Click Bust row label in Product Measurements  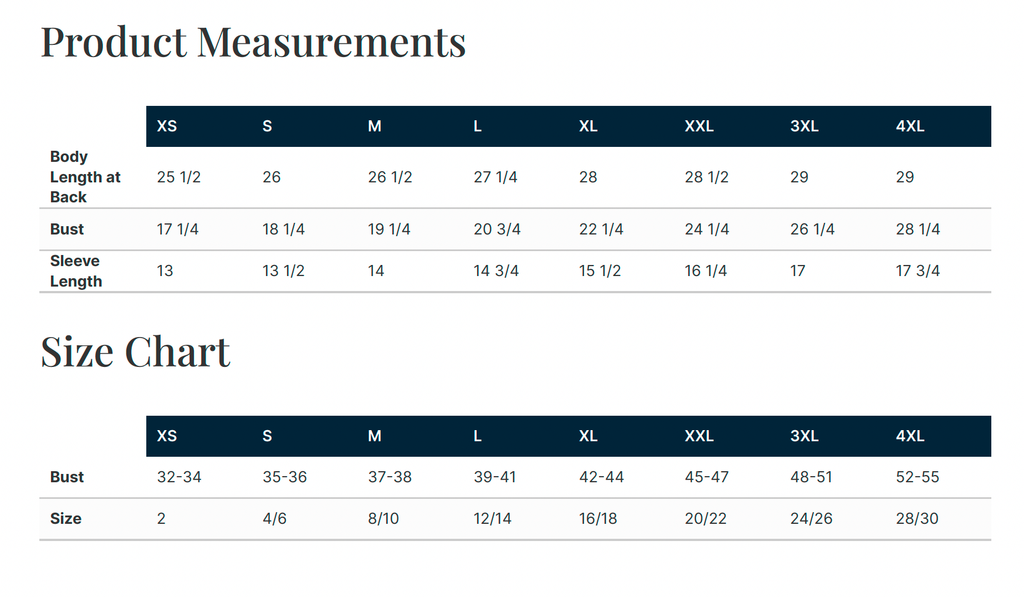point(67,229)
